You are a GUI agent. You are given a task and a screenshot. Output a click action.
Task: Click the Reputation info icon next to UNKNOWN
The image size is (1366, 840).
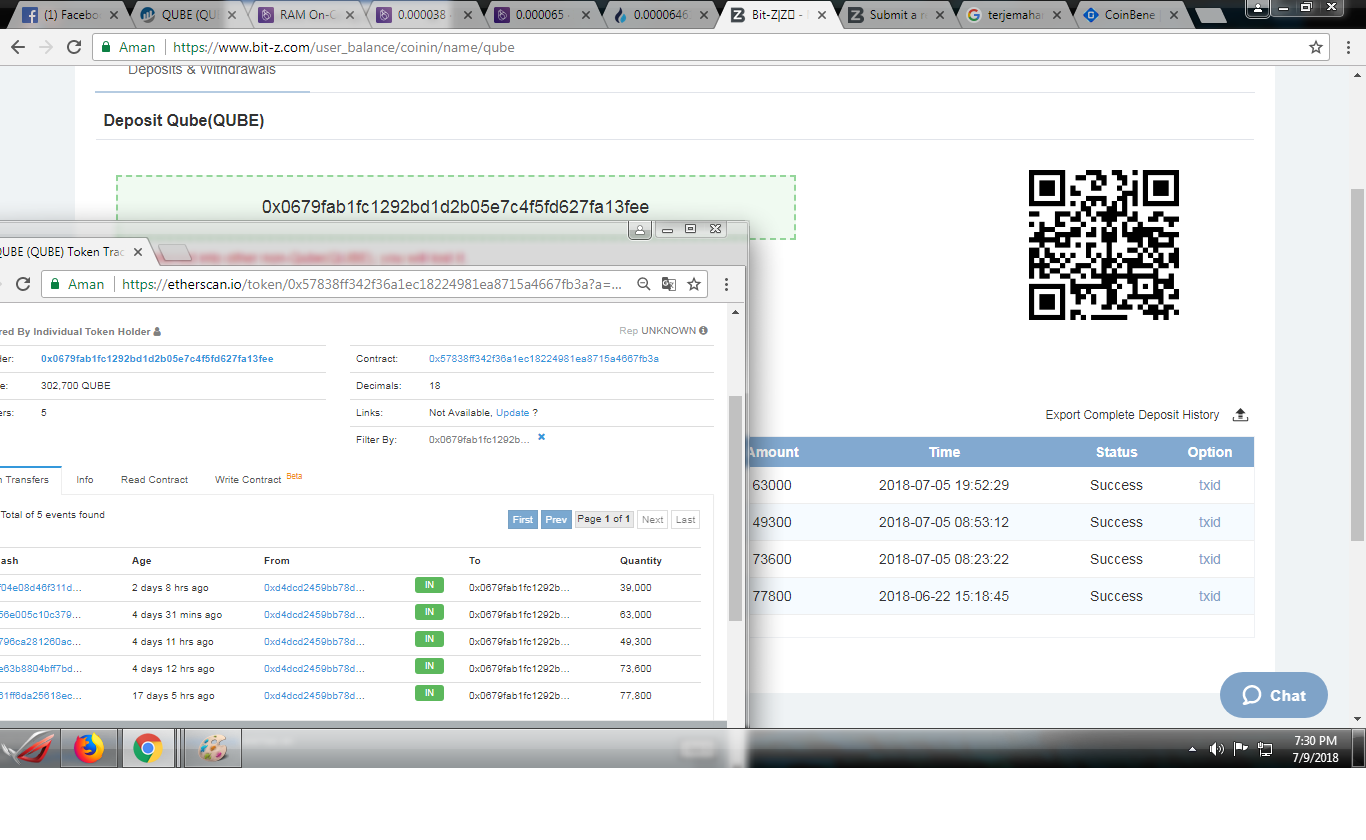(703, 331)
